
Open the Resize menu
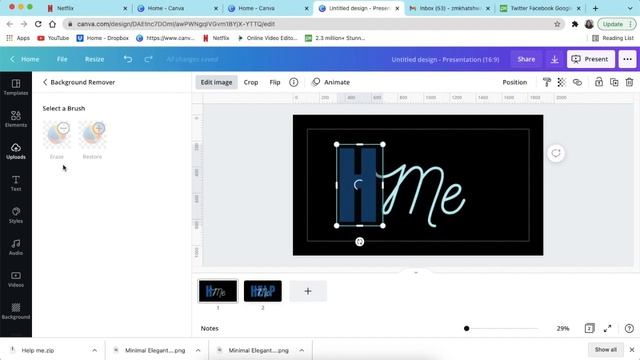coord(94,59)
